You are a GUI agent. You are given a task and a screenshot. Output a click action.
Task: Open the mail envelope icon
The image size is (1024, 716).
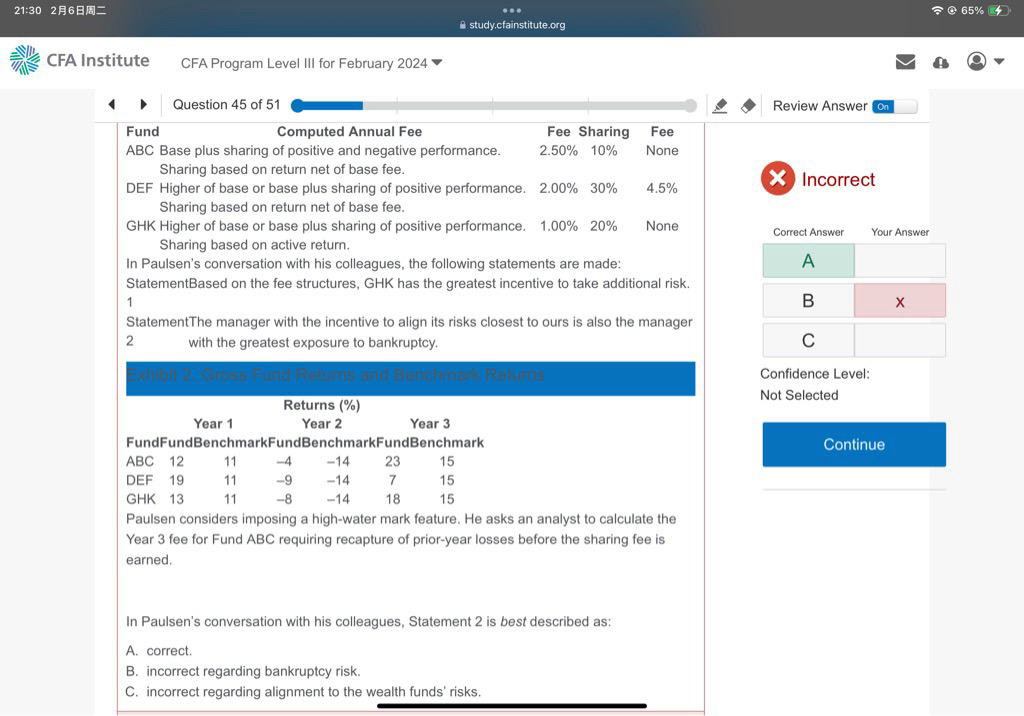point(905,62)
